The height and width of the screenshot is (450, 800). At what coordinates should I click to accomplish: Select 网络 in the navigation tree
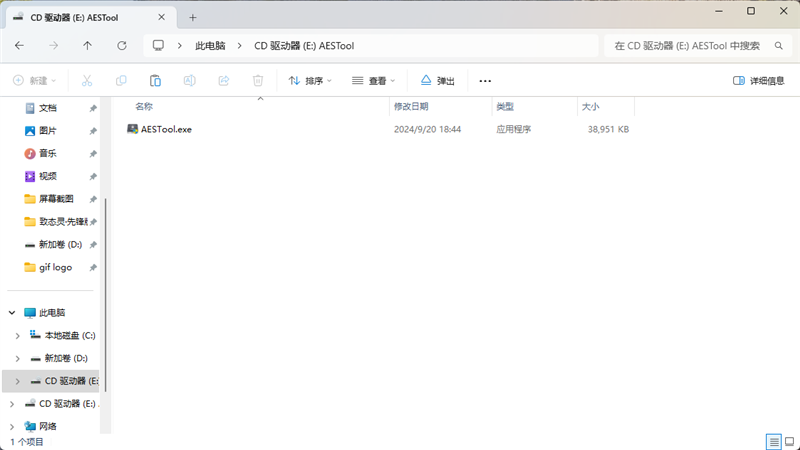pos(48,427)
